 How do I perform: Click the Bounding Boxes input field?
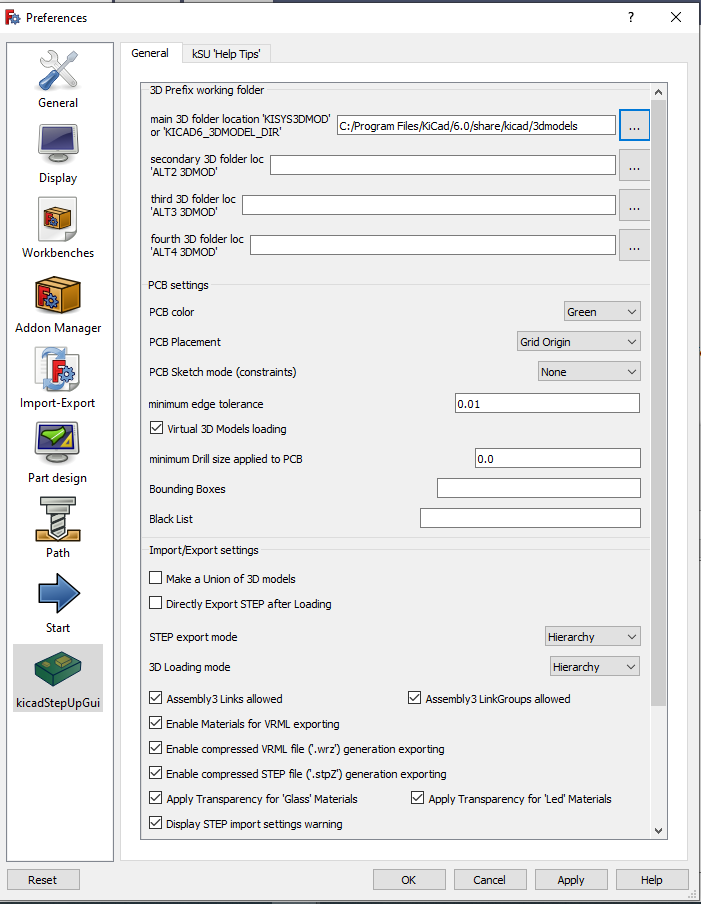pyautogui.click(x=538, y=488)
